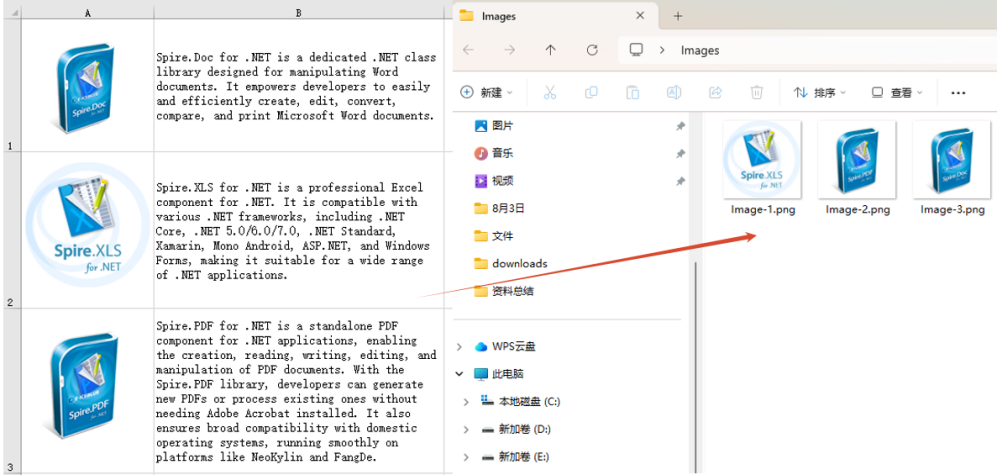
Task: Select cell with Spire.PDF for .NET description
Action: pyautogui.click(x=299, y=391)
